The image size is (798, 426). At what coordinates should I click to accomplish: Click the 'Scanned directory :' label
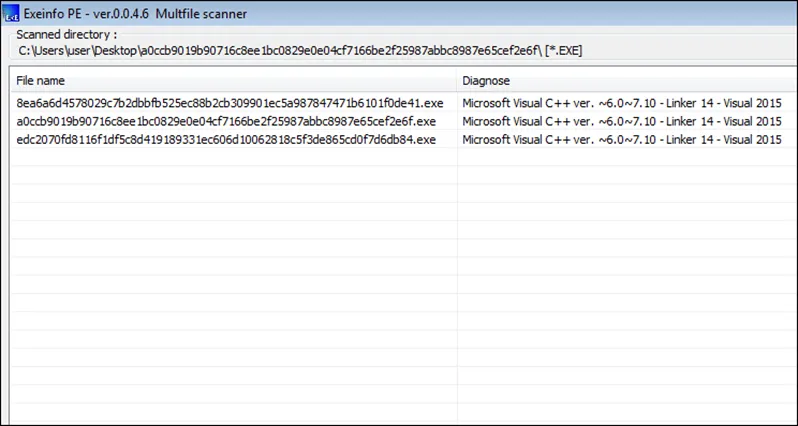(67, 35)
